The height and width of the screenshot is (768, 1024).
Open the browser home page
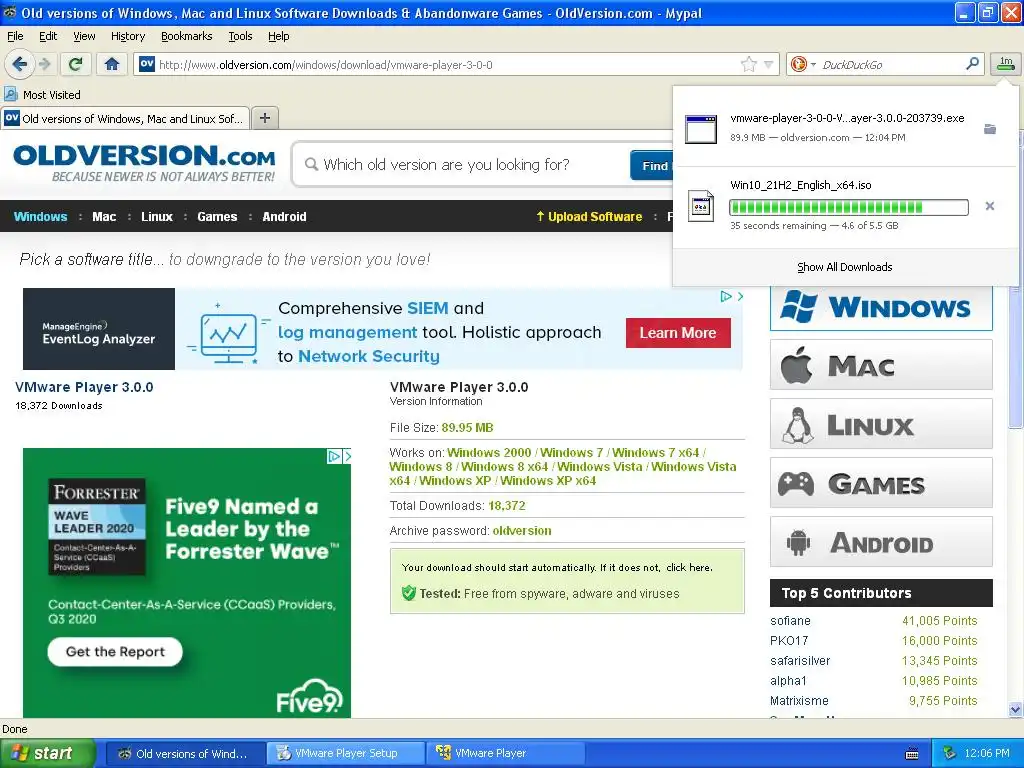[112, 64]
